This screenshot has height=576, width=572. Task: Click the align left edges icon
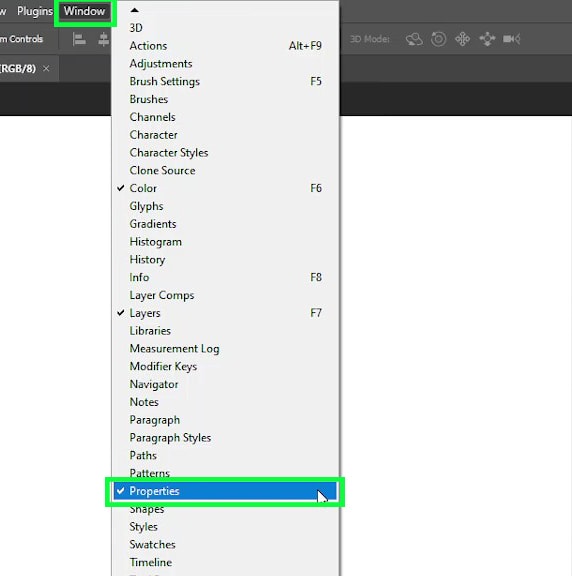coord(79,39)
